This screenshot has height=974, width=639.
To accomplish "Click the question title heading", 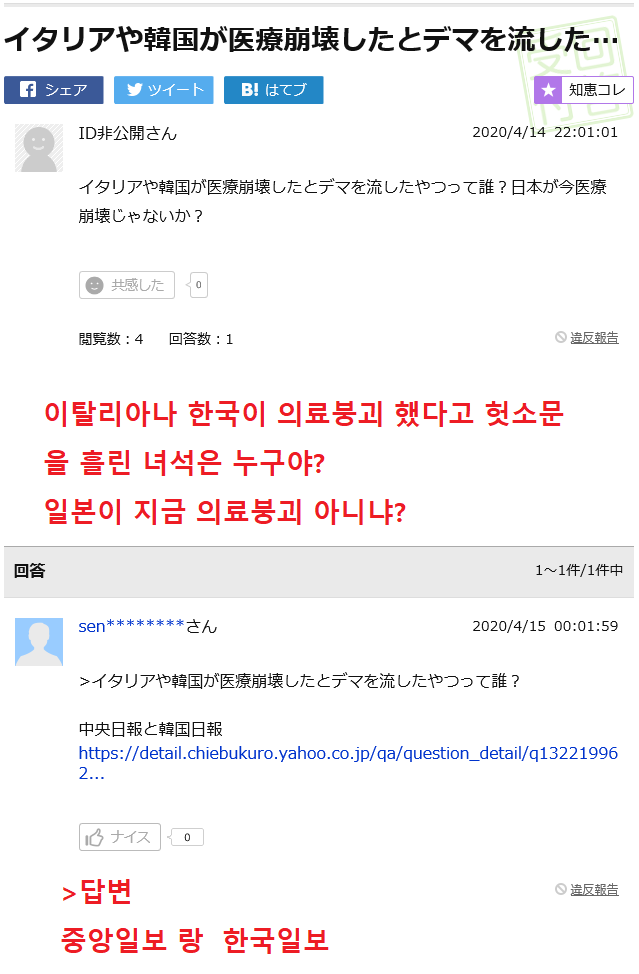I will (310, 40).
